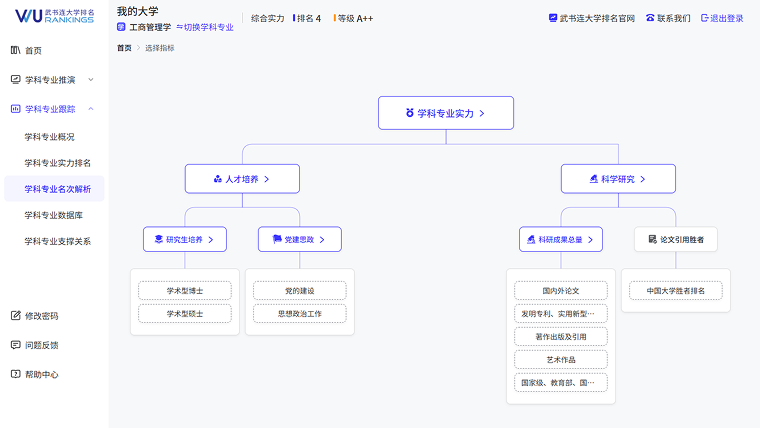Expand the 学科专业推演 menu chevron

[x=91, y=79]
